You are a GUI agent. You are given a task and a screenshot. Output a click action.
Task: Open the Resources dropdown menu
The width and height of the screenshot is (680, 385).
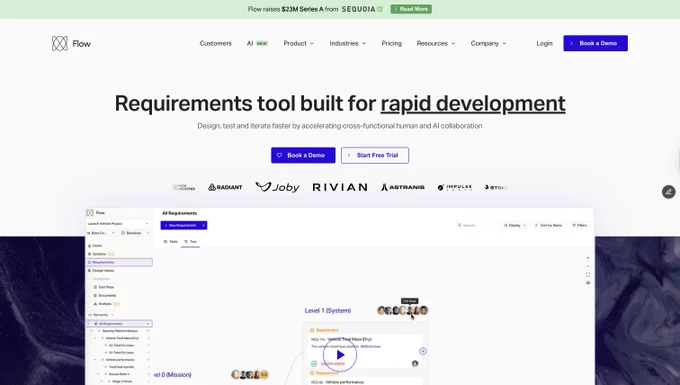pos(436,43)
